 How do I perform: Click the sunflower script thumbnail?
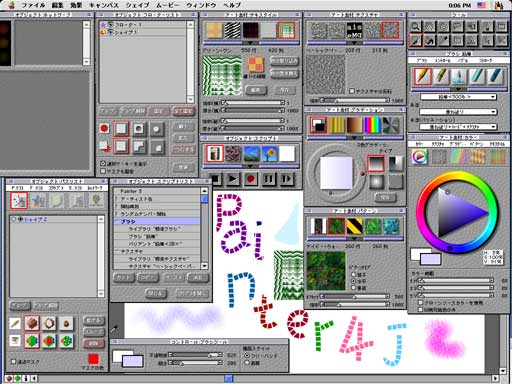coord(269,154)
